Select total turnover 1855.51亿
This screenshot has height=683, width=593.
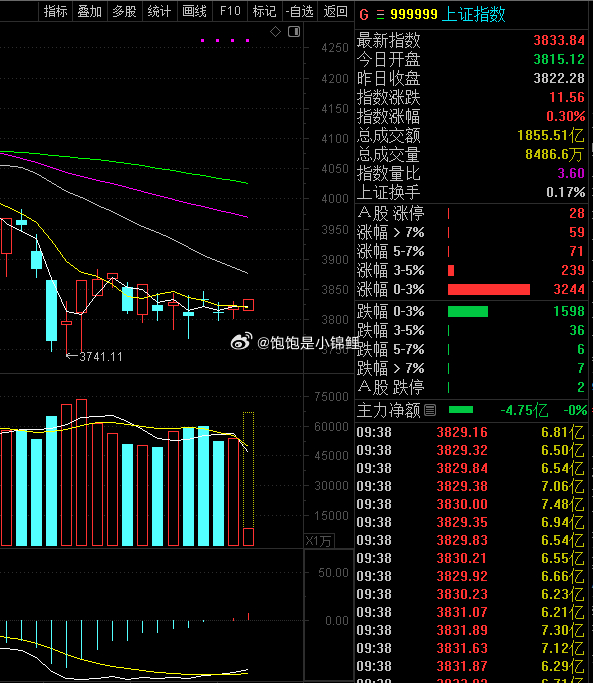pos(551,135)
